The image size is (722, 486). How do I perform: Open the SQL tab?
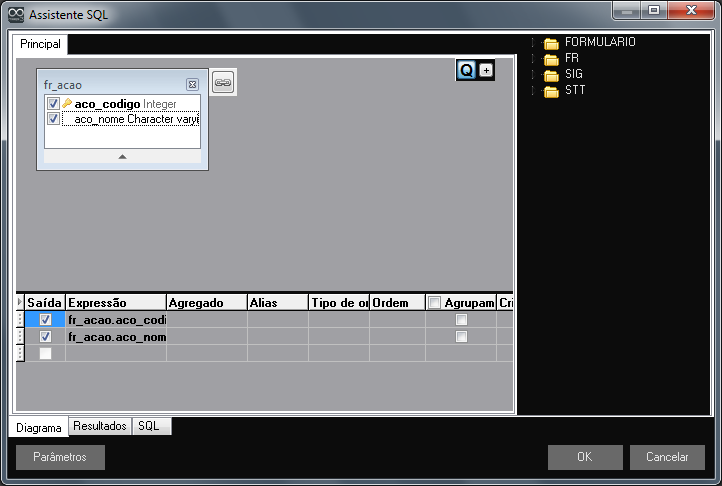149,426
